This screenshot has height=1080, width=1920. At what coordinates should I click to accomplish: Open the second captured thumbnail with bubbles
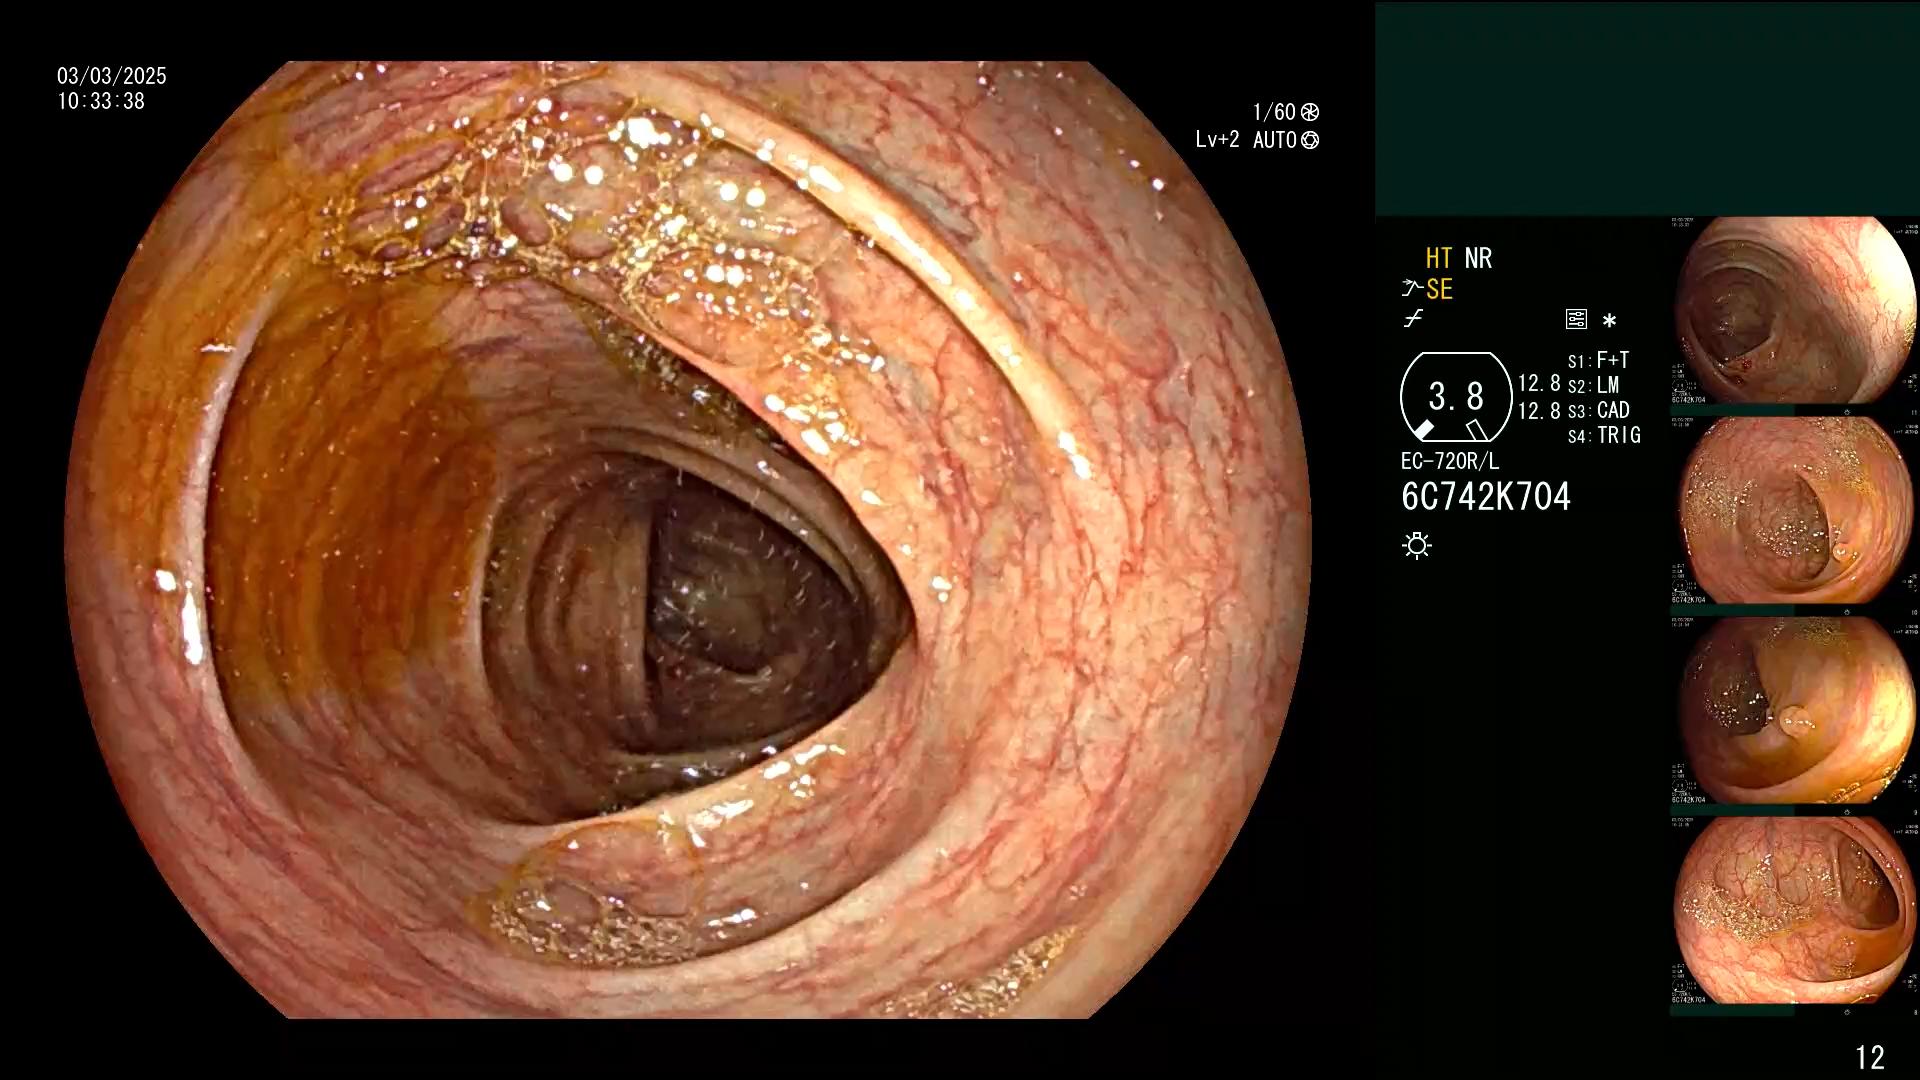[x=1795, y=510]
